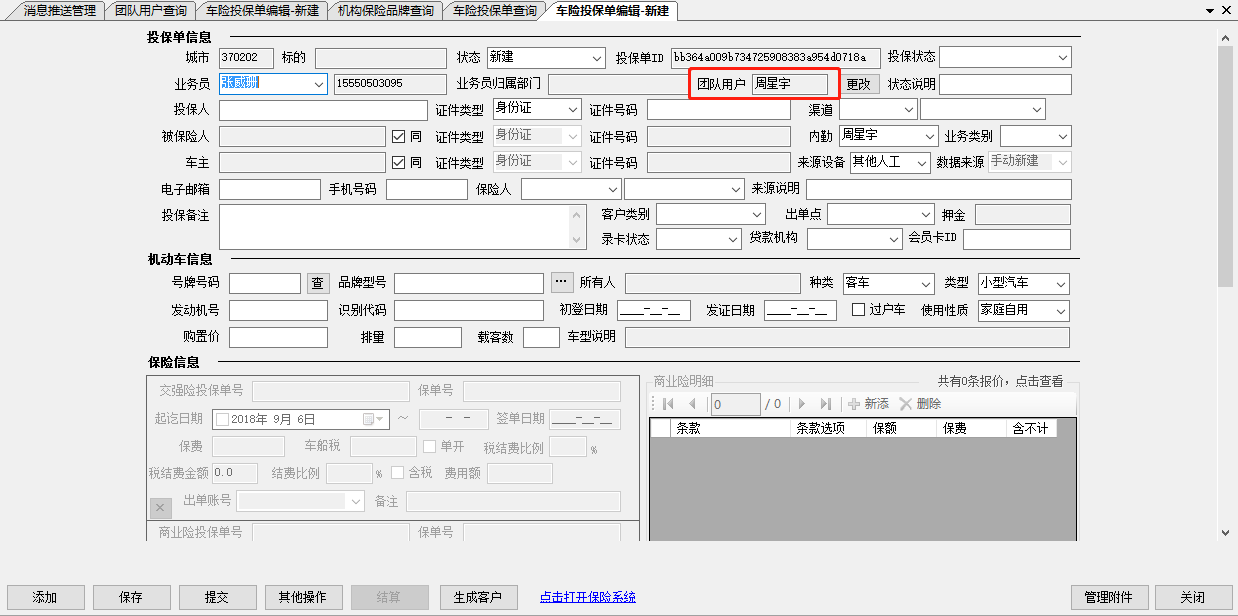The image size is (1238, 616).
Task: Click the 保存 button
Action: [131, 597]
